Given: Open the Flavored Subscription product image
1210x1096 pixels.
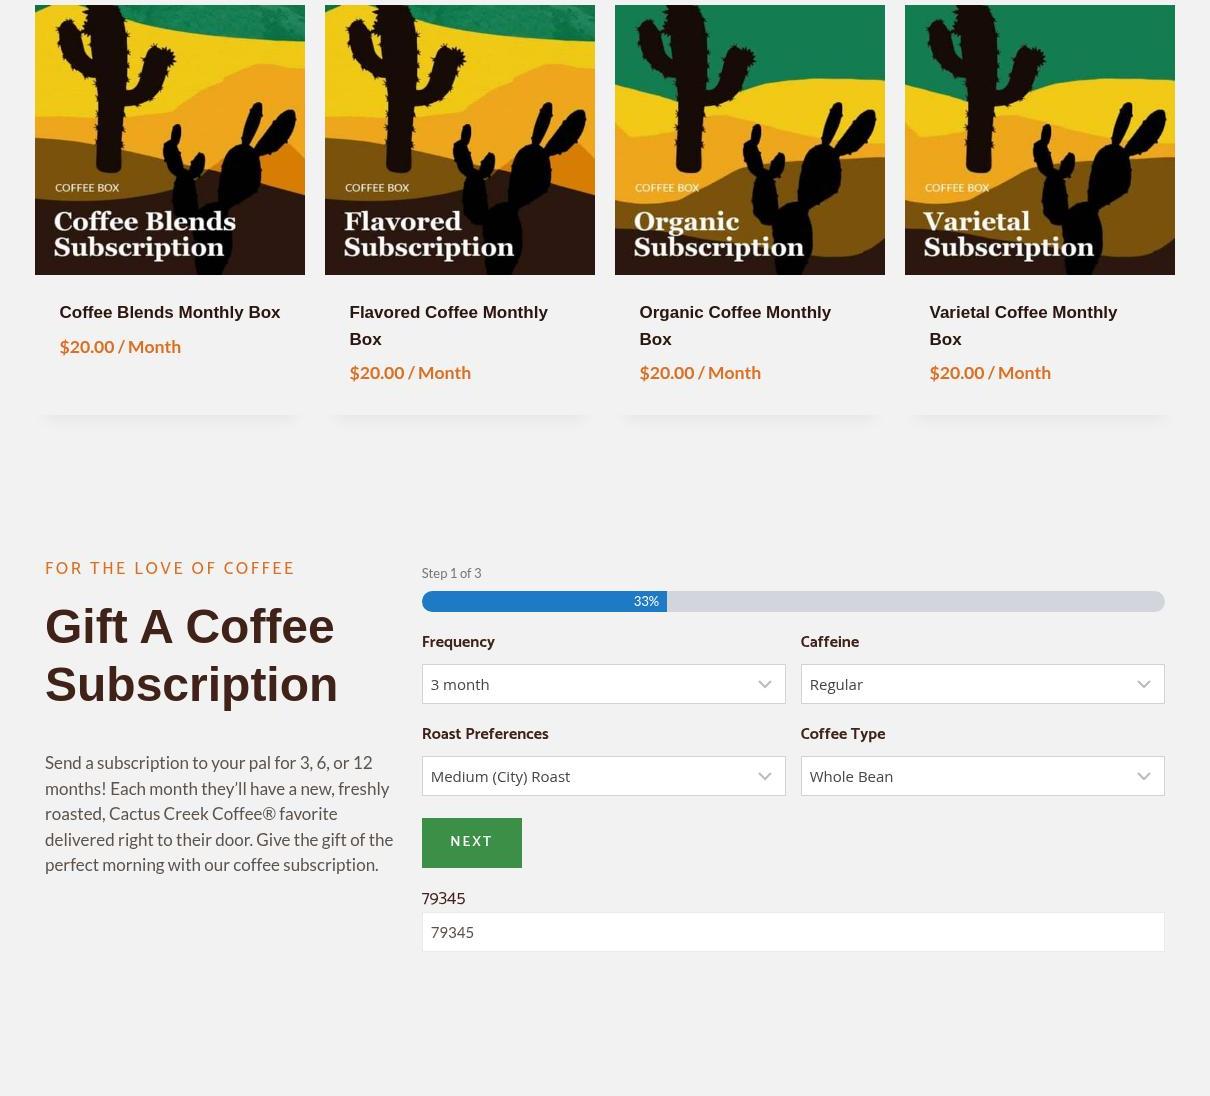Looking at the screenshot, I should tap(460, 140).
